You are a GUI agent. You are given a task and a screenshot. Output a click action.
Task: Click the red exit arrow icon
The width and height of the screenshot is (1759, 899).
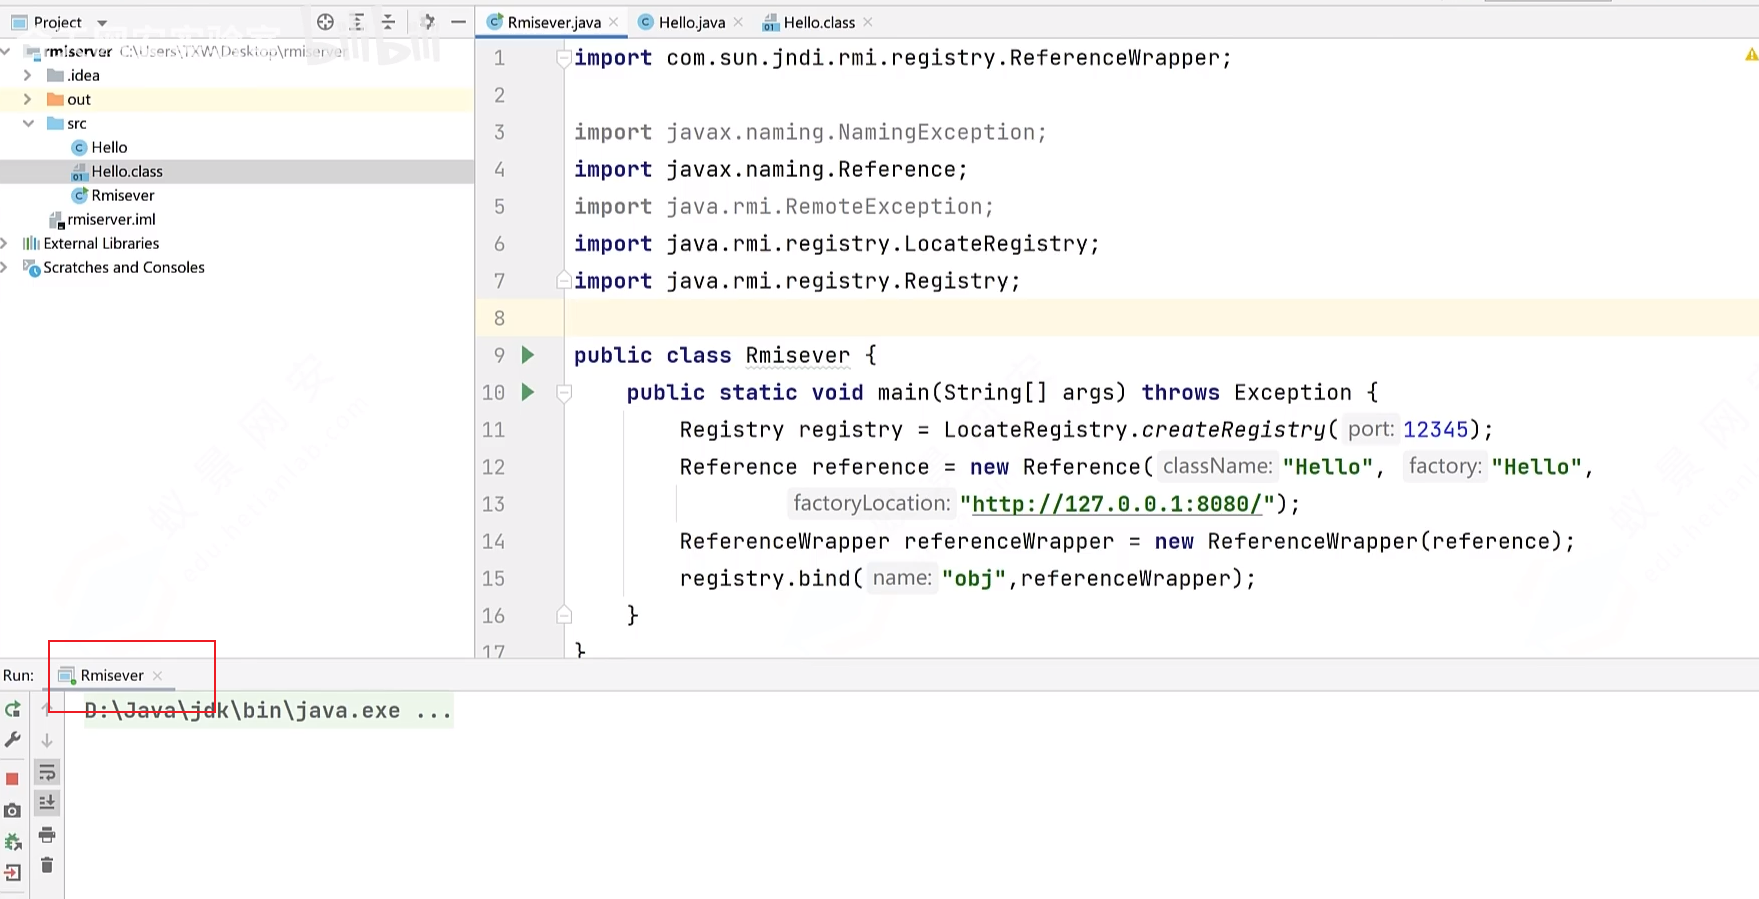click(x=13, y=873)
